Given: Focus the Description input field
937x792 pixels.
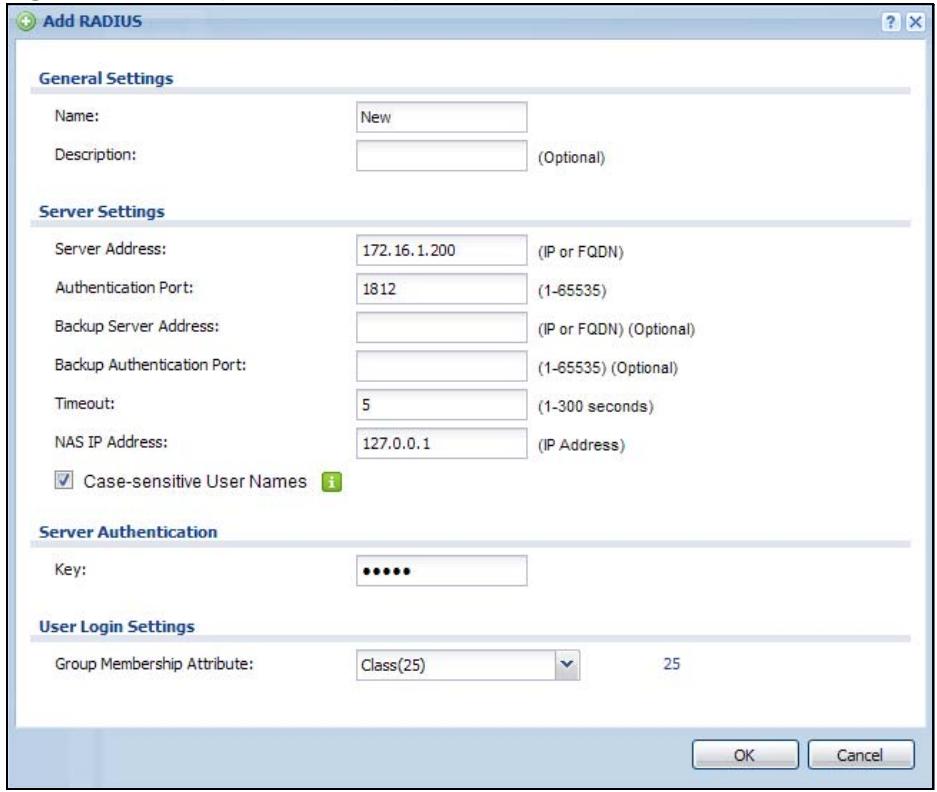Looking at the screenshot, I should click(x=442, y=156).
